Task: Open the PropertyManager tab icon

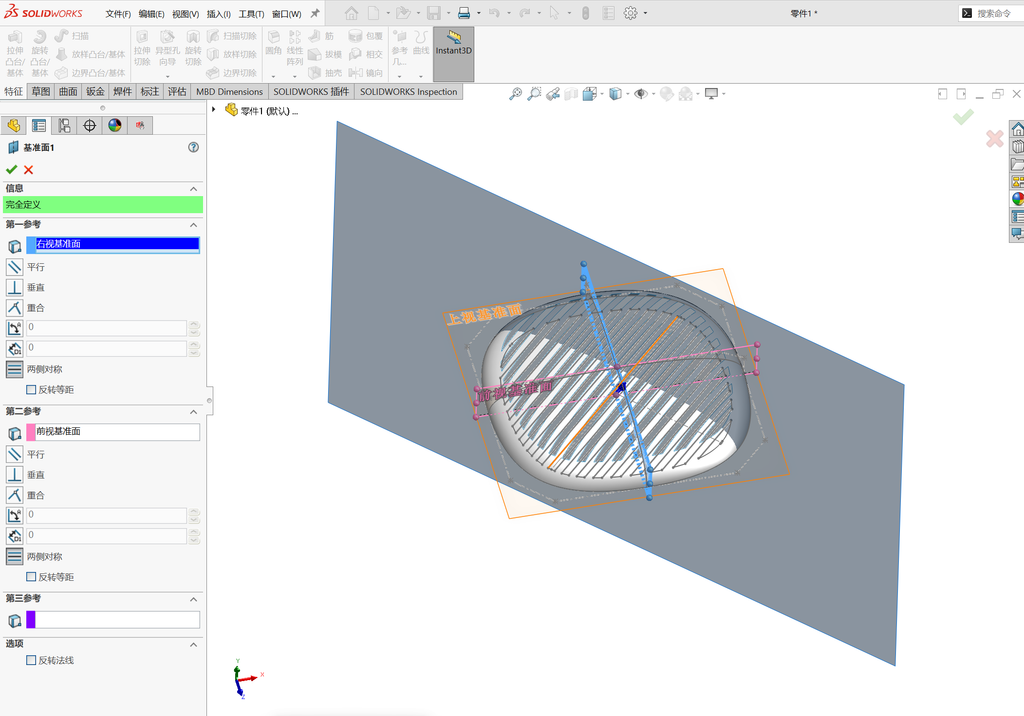Action: (39, 125)
